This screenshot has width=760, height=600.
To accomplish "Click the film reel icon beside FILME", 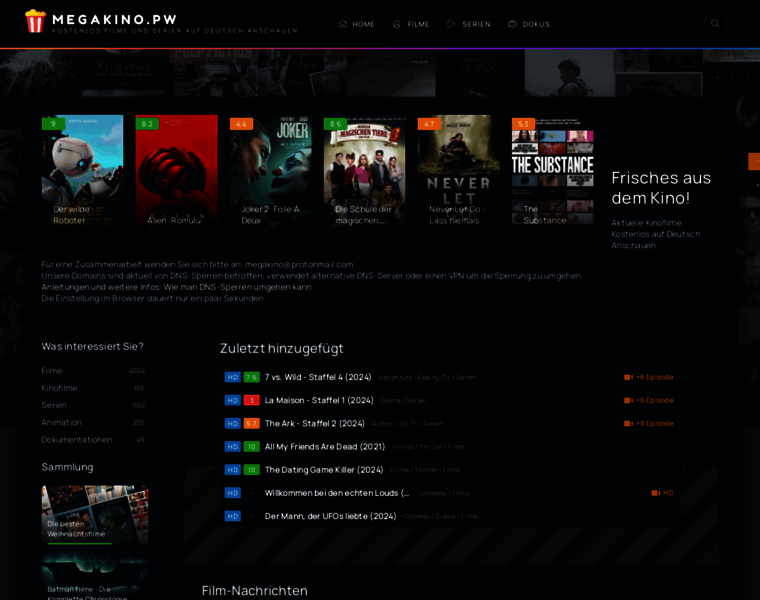I will pos(396,24).
